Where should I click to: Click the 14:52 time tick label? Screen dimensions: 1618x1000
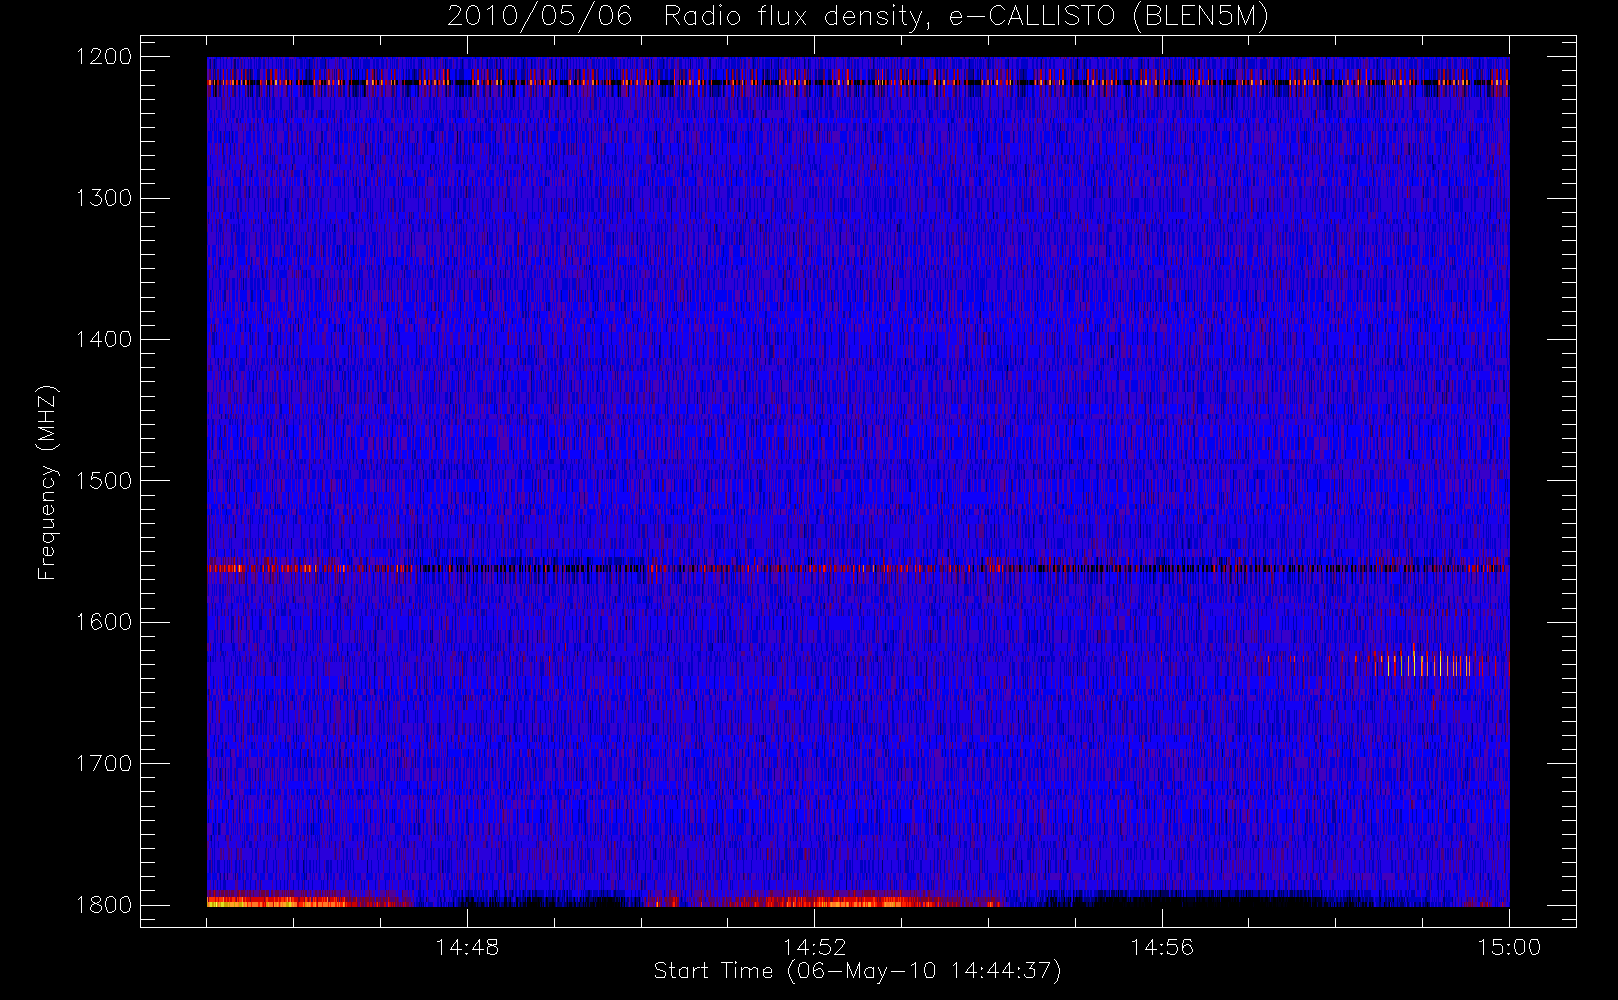[x=814, y=947]
